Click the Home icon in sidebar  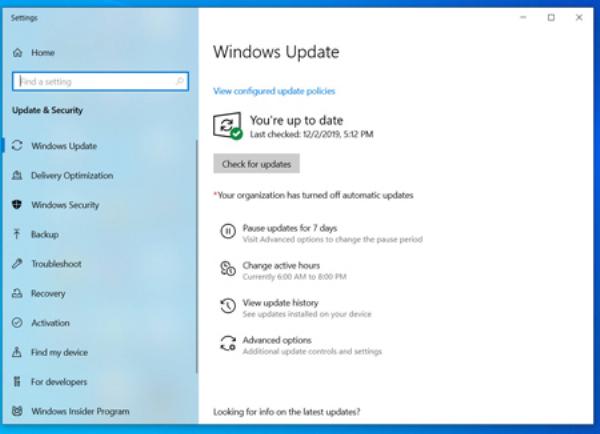[17, 52]
